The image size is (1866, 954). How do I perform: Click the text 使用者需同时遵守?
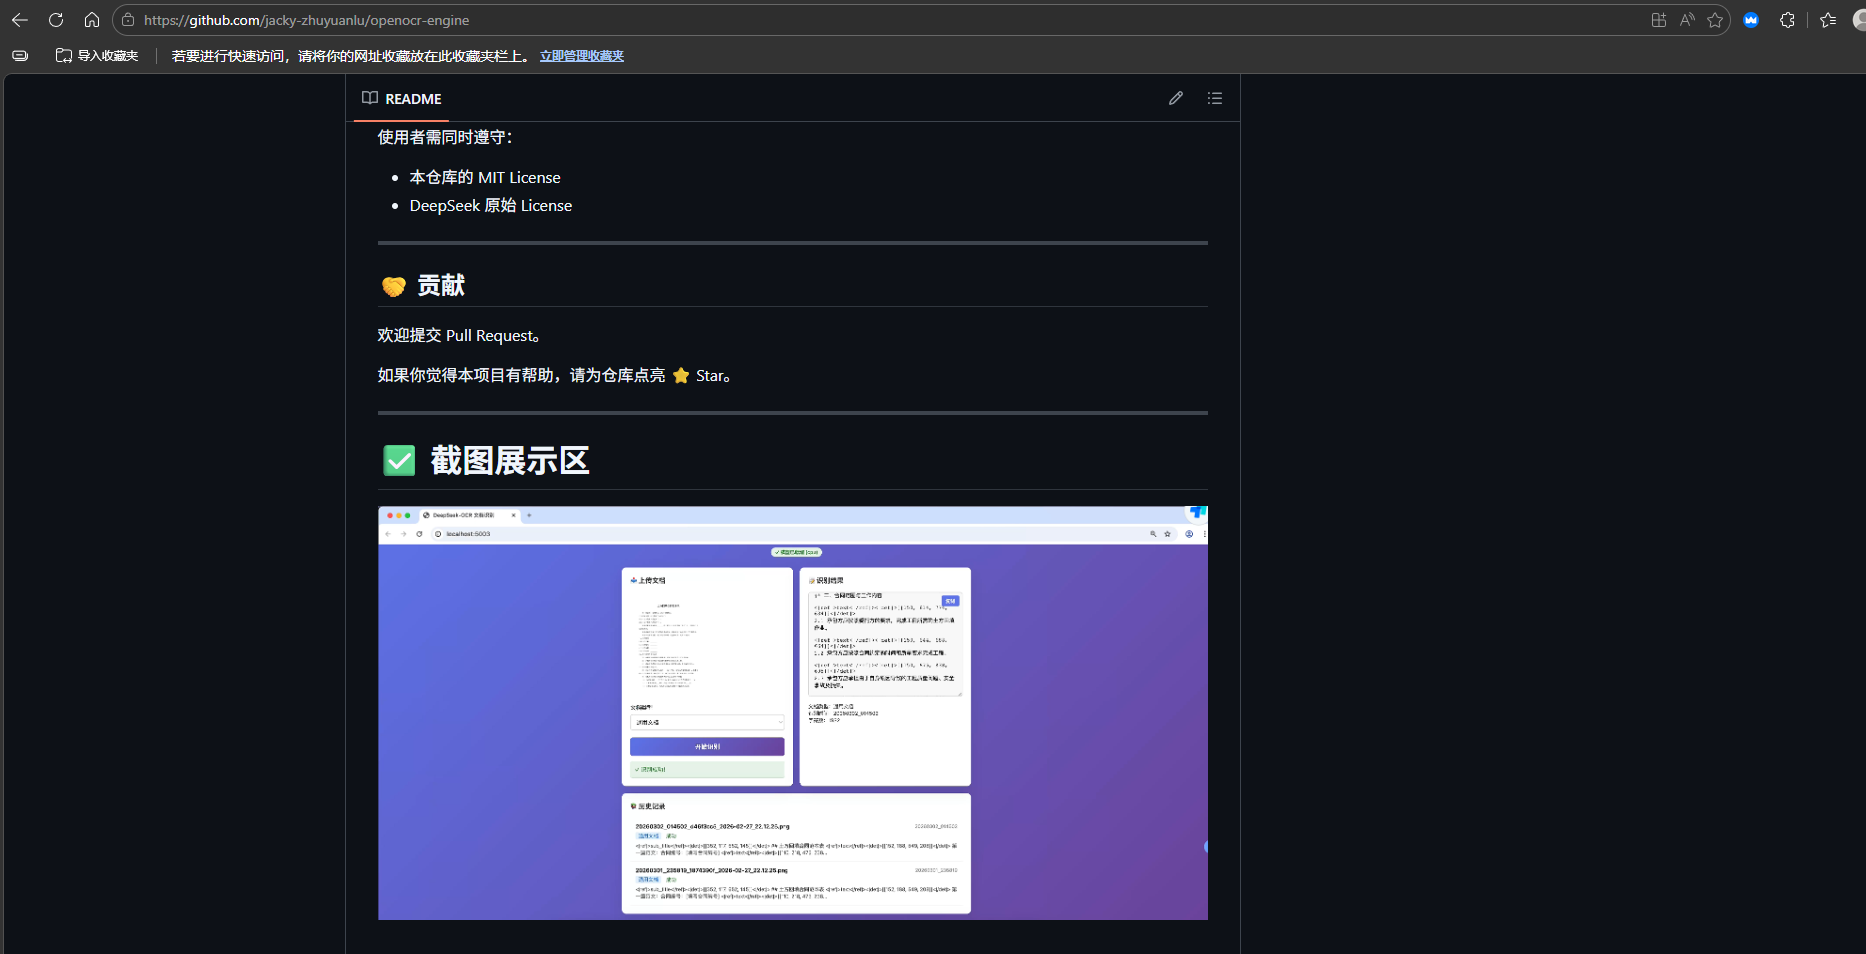[445, 137]
